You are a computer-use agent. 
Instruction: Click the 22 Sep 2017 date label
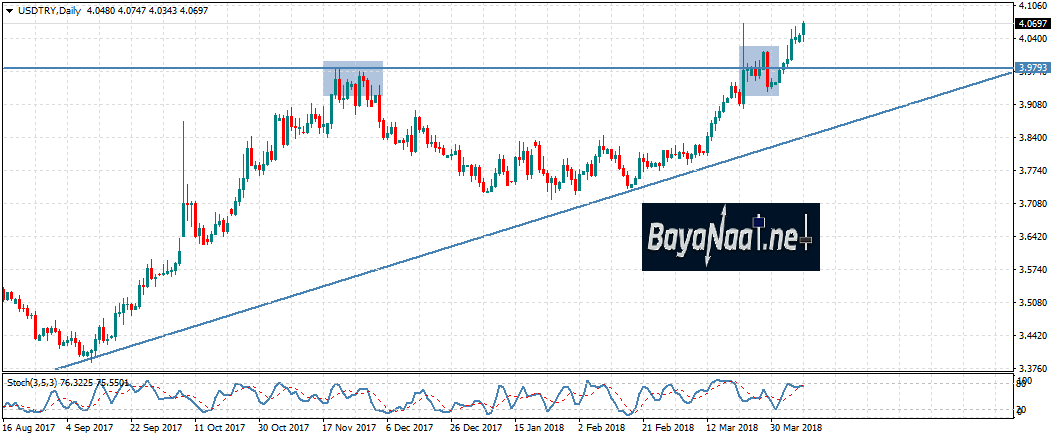coord(155,428)
